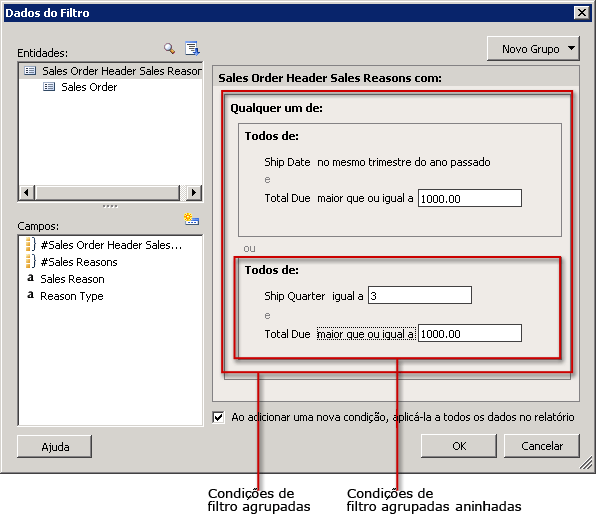This screenshot has height=514, width=596.
Task: Click the ou connector between groups
Action: click(249, 249)
